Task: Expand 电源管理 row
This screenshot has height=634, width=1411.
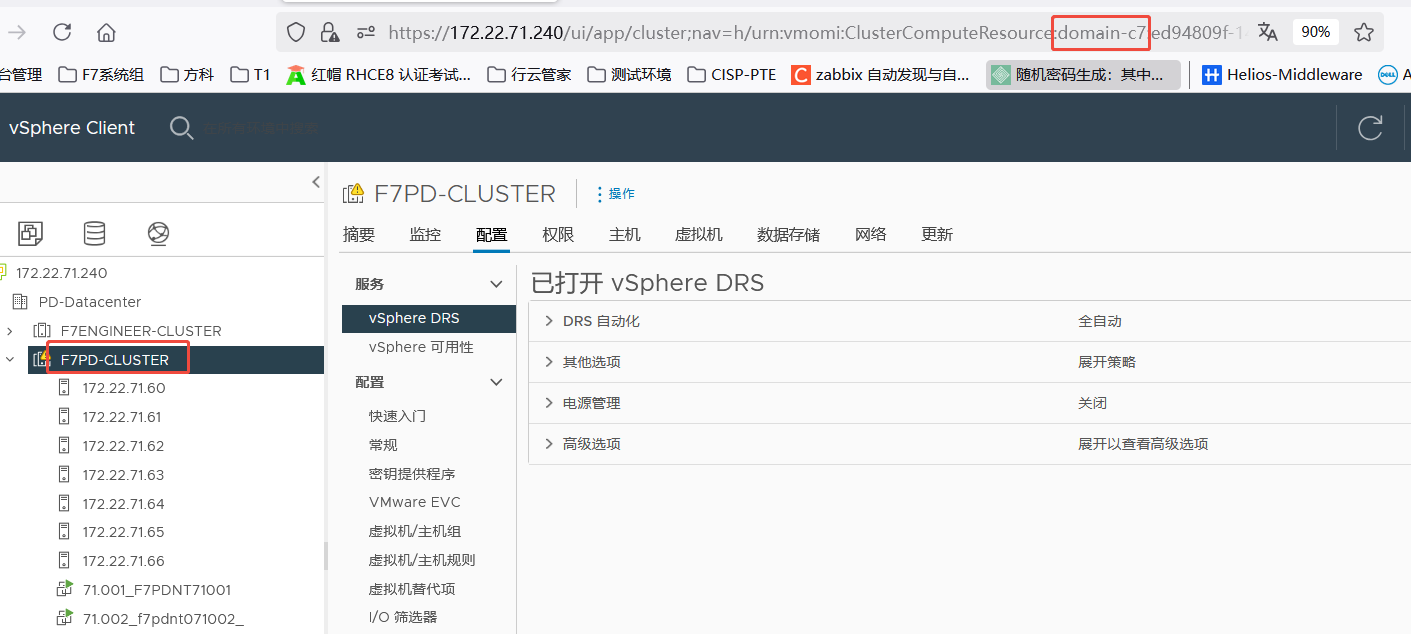Action: coord(549,403)
